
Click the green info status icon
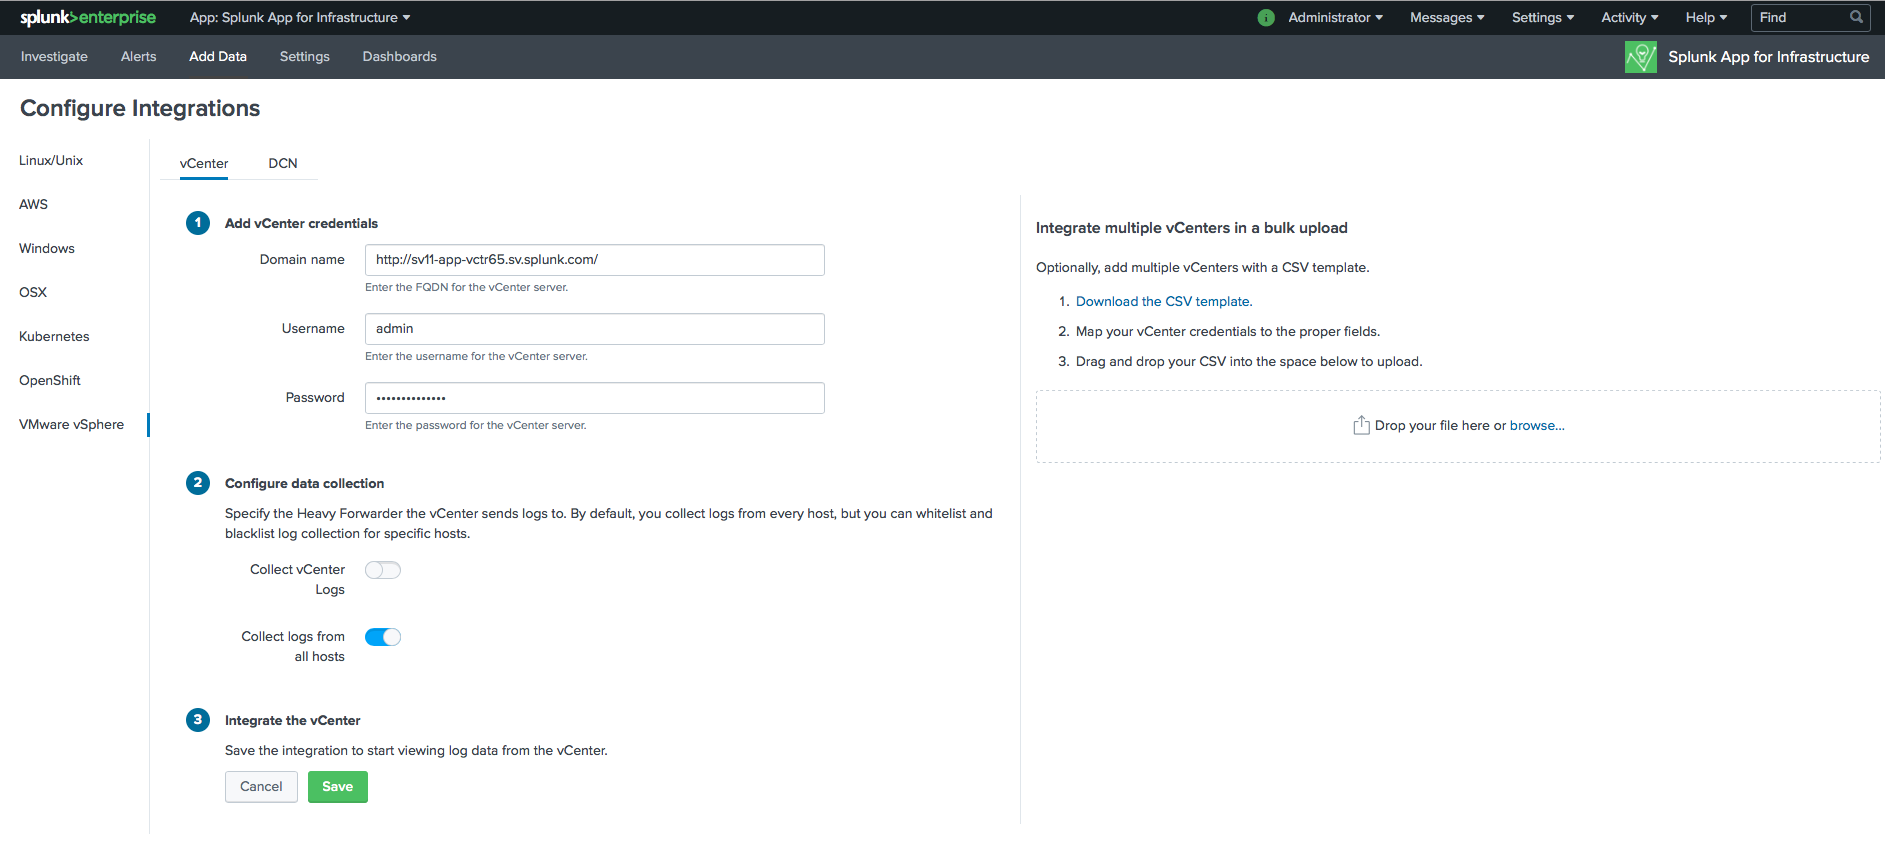(1266, 17)
